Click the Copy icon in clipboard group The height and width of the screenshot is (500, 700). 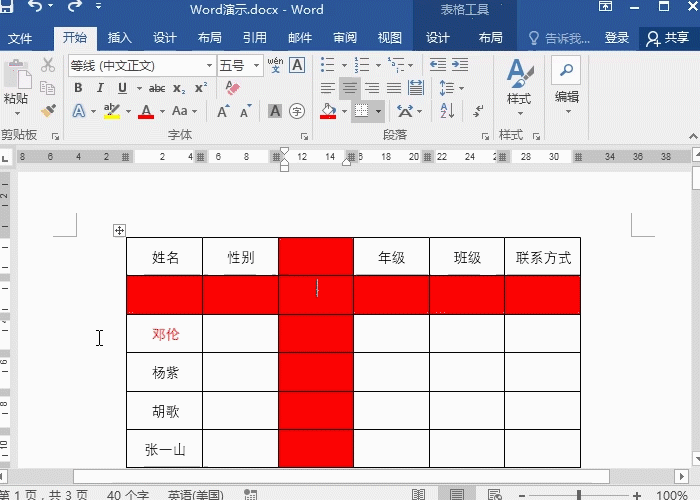pos(47,88)
